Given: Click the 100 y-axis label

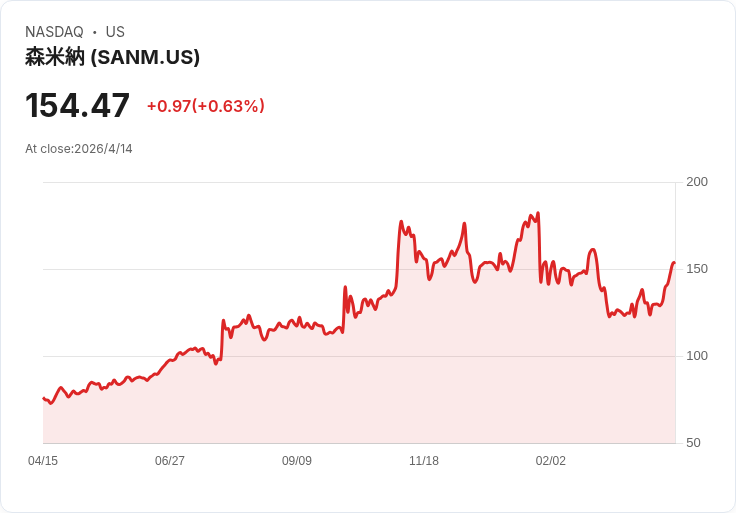Looking at the screenshot, I should [x=696, y=356].
